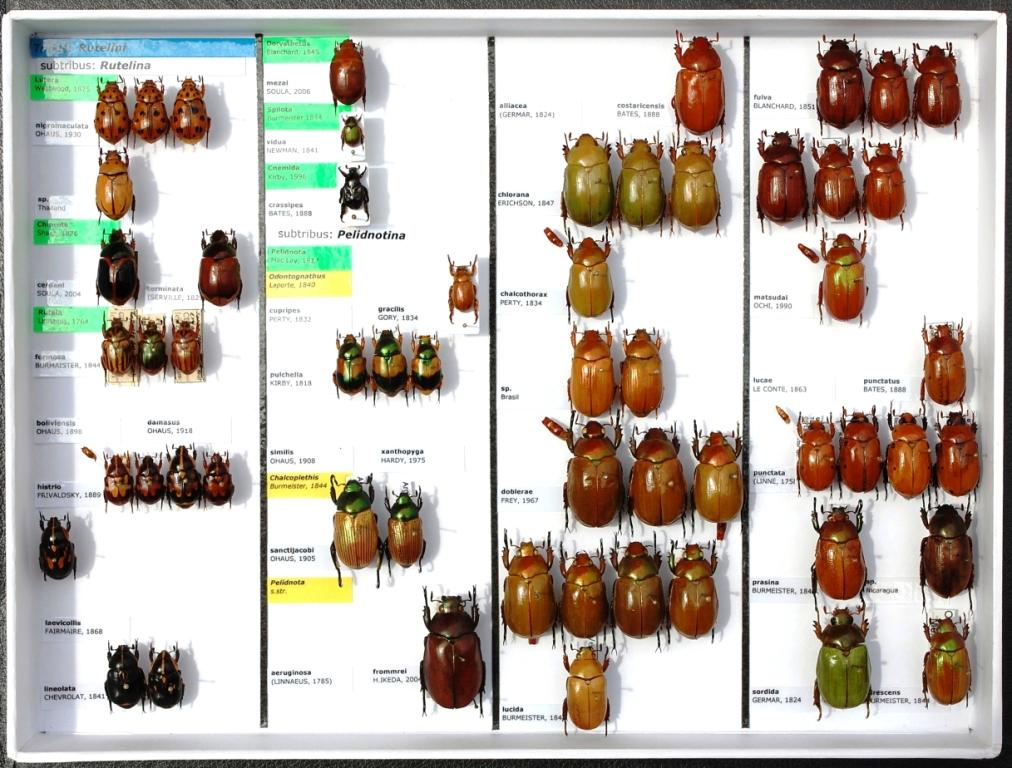Select the yellow 'Pelidnota s.str.' label
This screenshot has width=1012, height=768.
(x=309, y=589)
